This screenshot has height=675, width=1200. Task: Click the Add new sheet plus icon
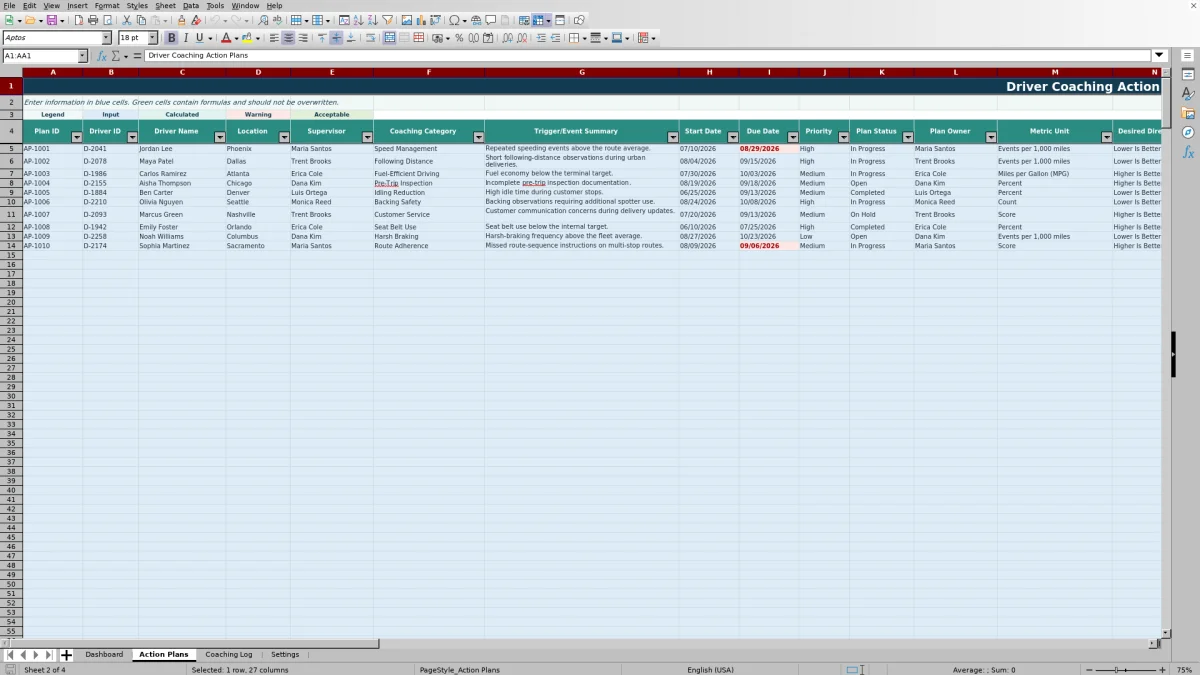coord(66,655)
